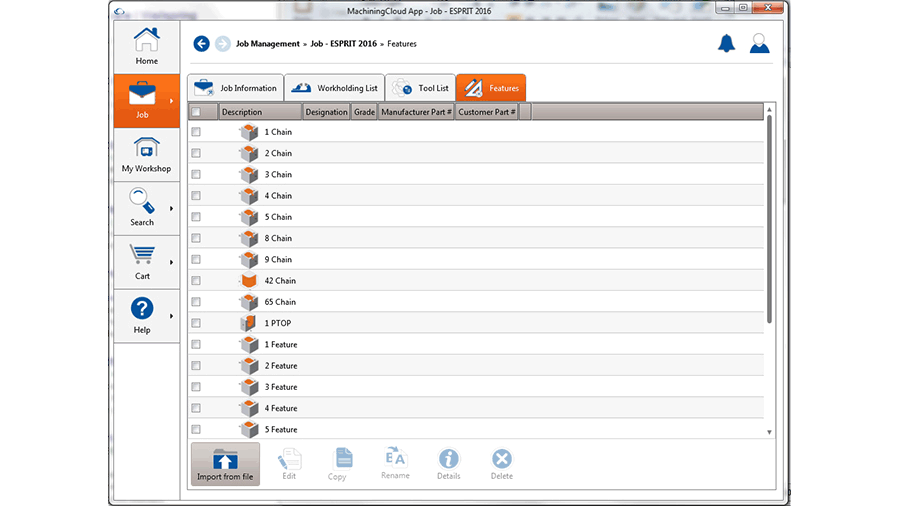Click the Copy feature button
The height and width of the screenshot is (506, 900).
pyautogui.click(x=338, y=464)
